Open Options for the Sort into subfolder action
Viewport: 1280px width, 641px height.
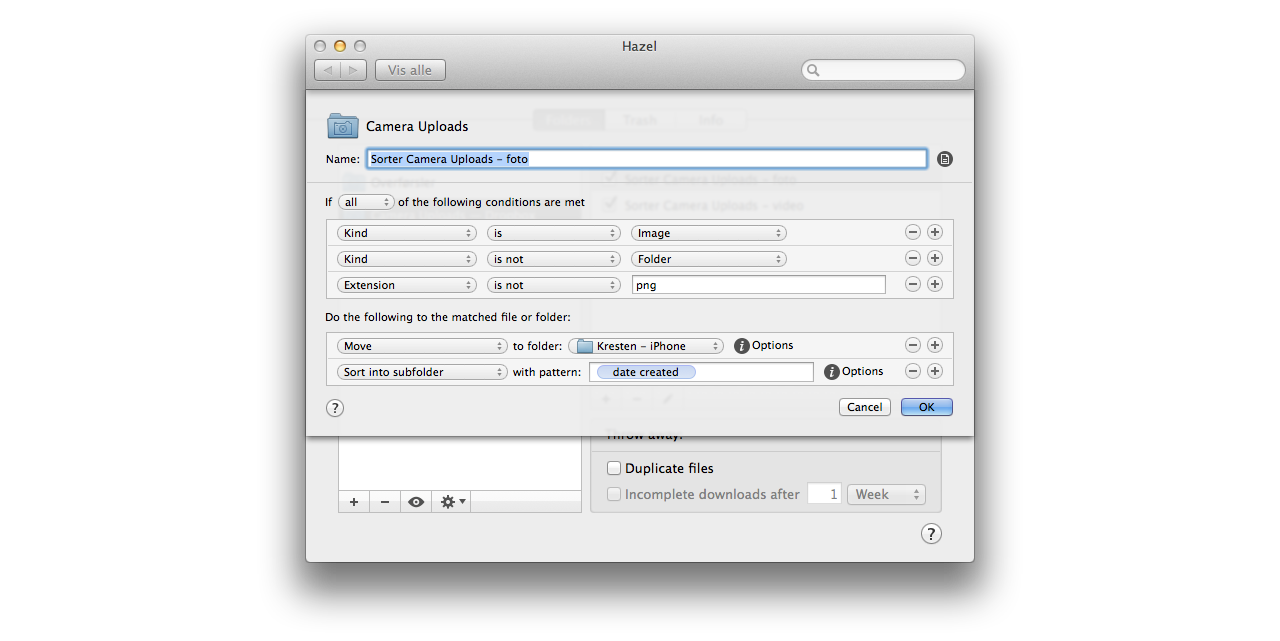pos(832,372)
